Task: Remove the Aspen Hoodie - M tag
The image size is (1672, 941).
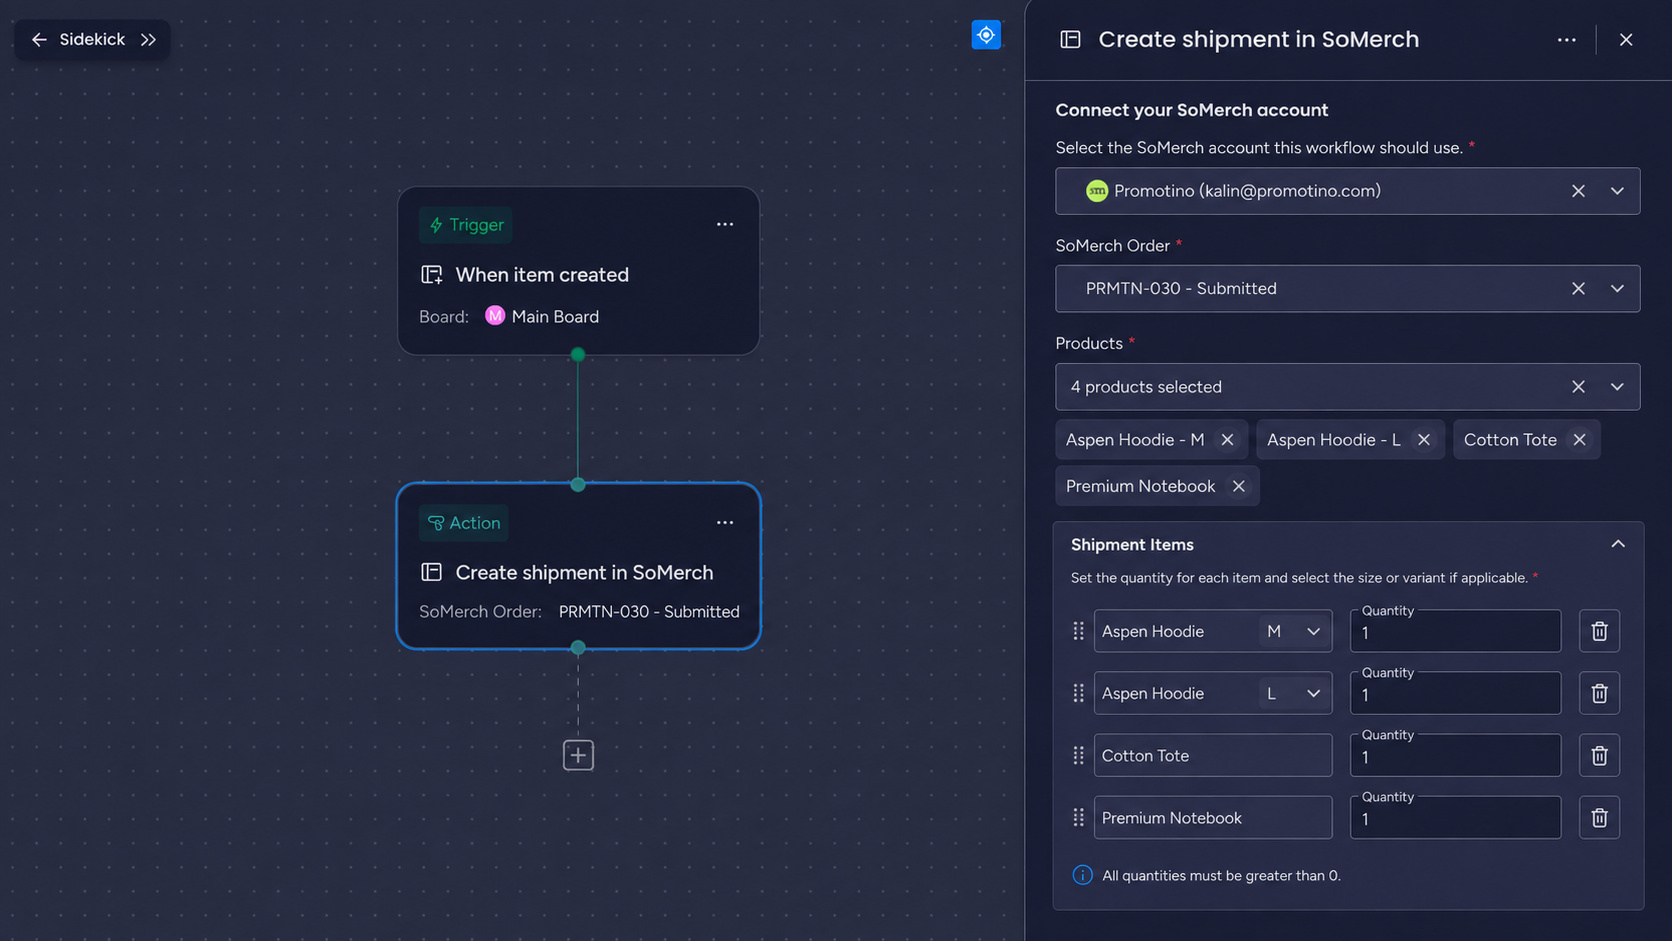Action: point(1227,440)
